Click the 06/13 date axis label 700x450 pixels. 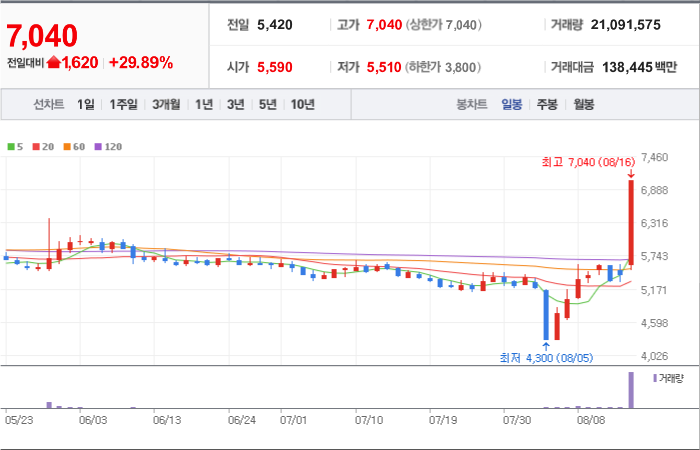[167, 420]
